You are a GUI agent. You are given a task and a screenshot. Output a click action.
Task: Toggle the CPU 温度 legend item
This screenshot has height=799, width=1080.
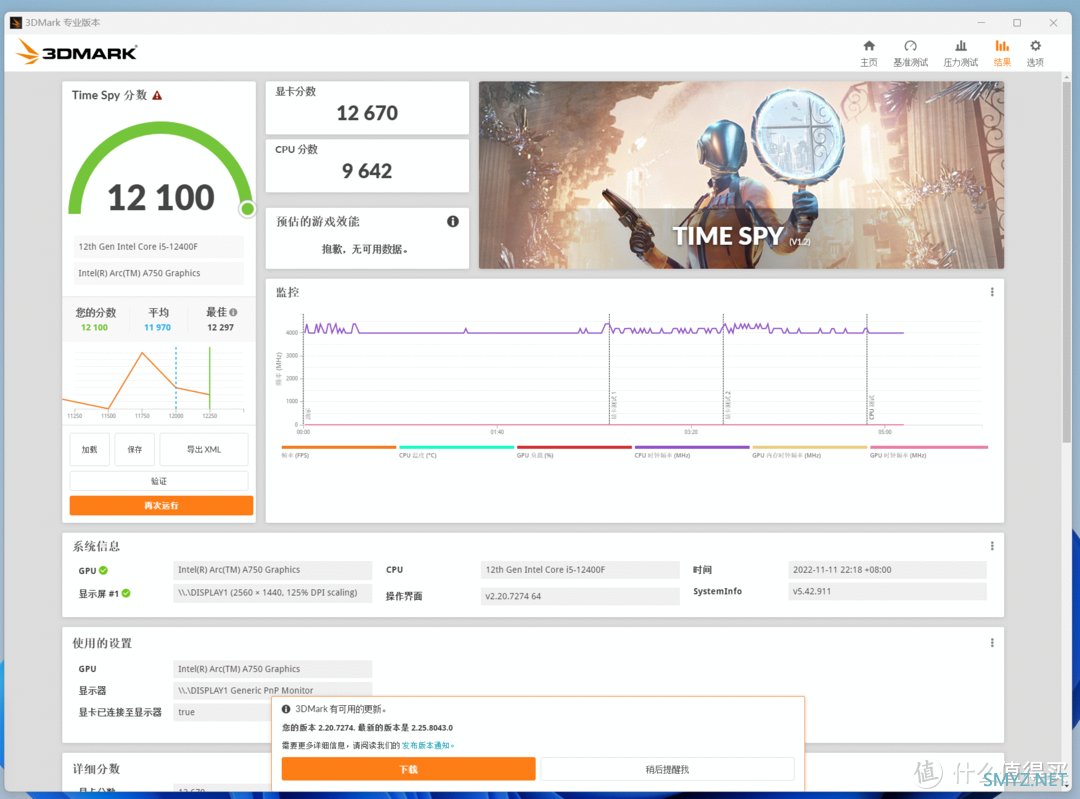click(x=457, y=452)
